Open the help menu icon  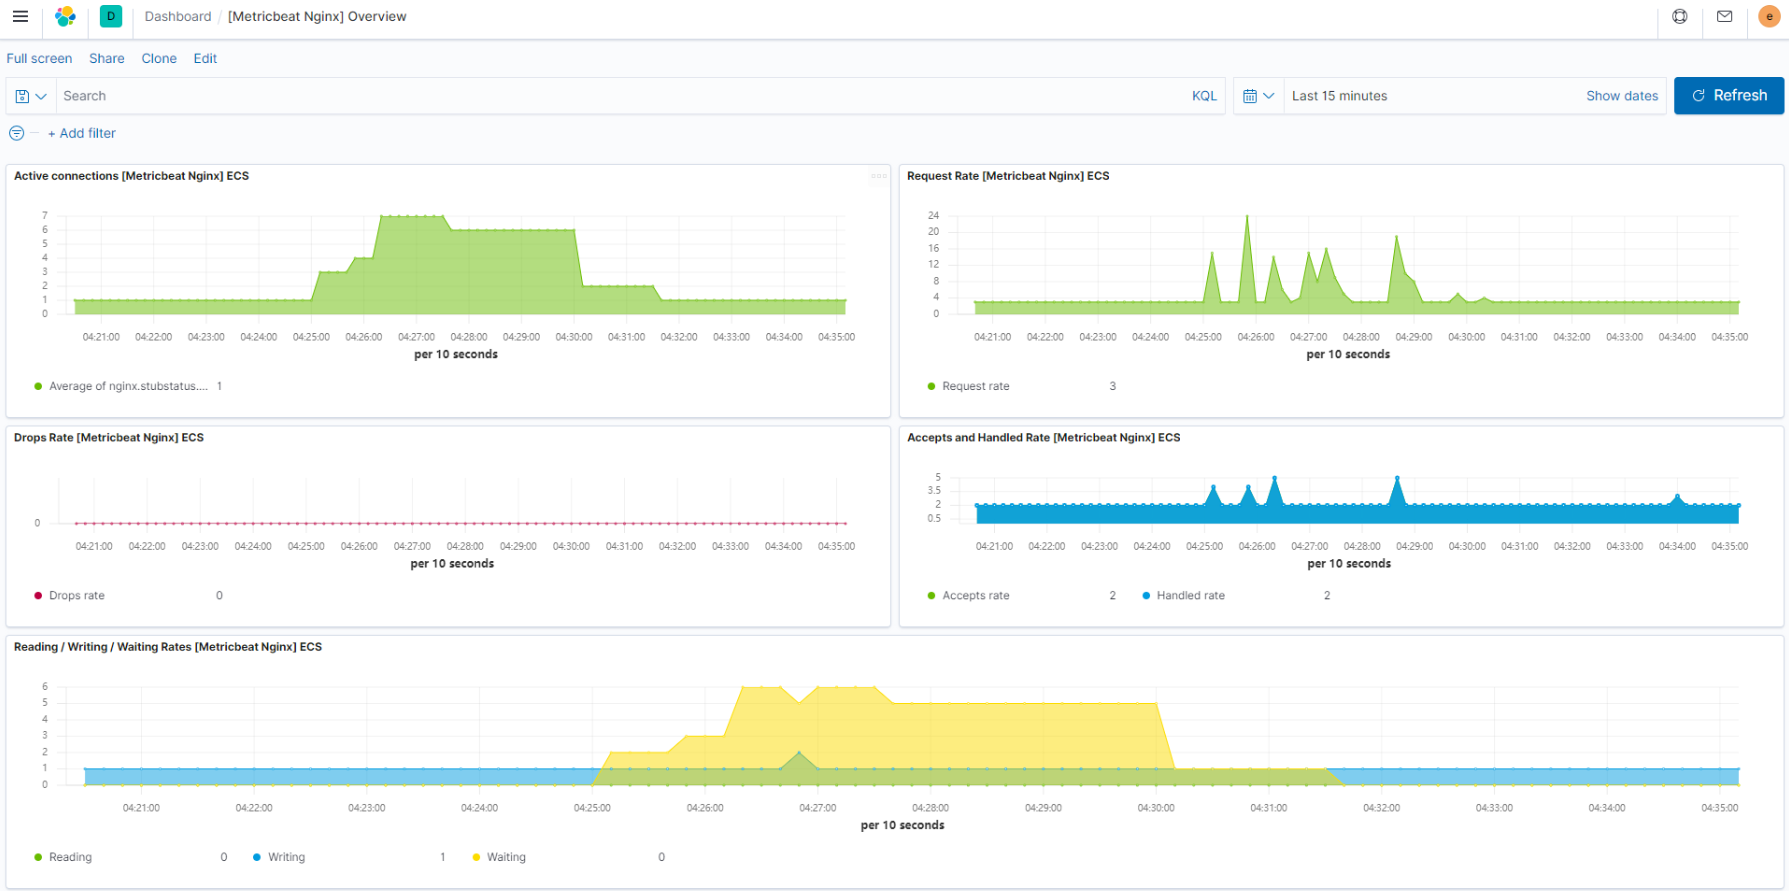pos(1680,16)
